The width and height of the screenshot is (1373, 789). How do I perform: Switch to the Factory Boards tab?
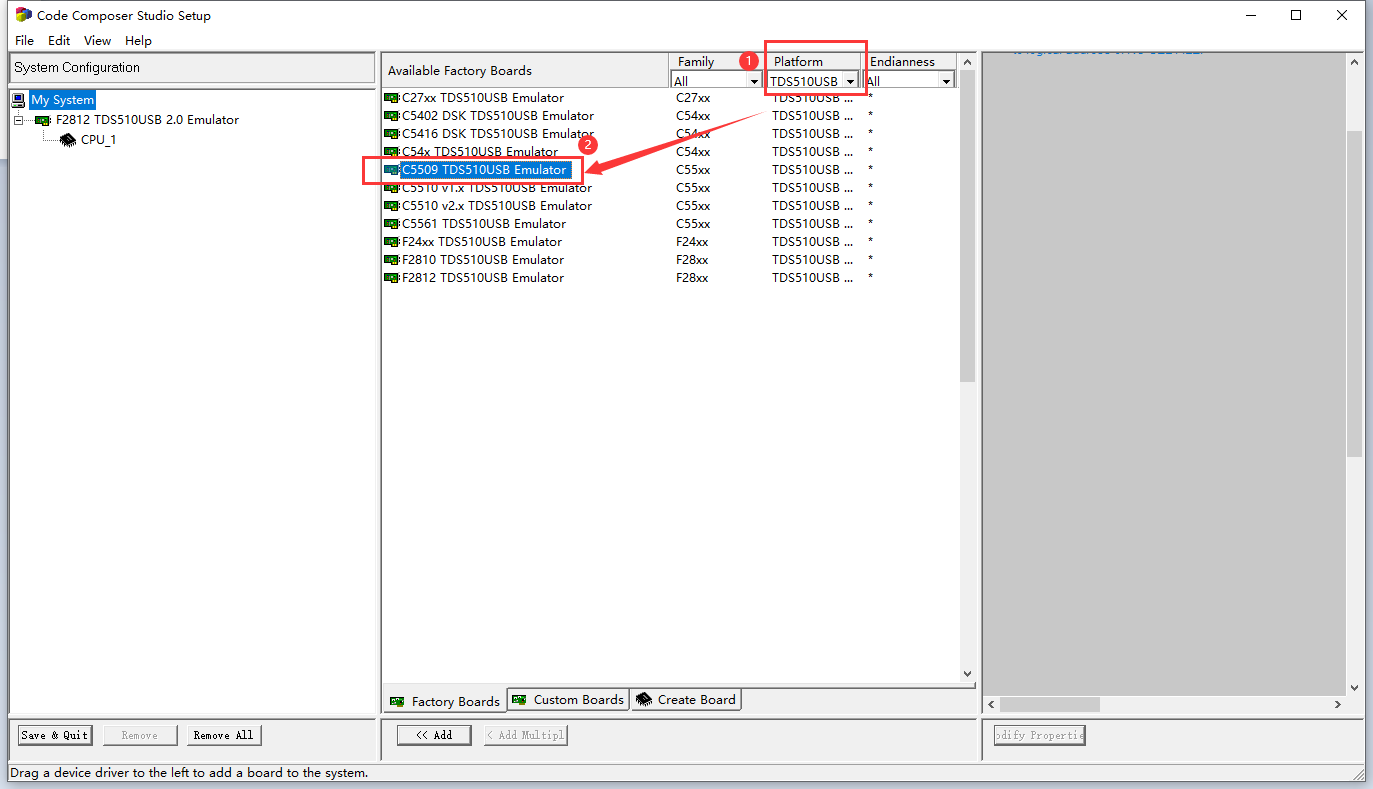pyautogui.click(x=445, y=701)
